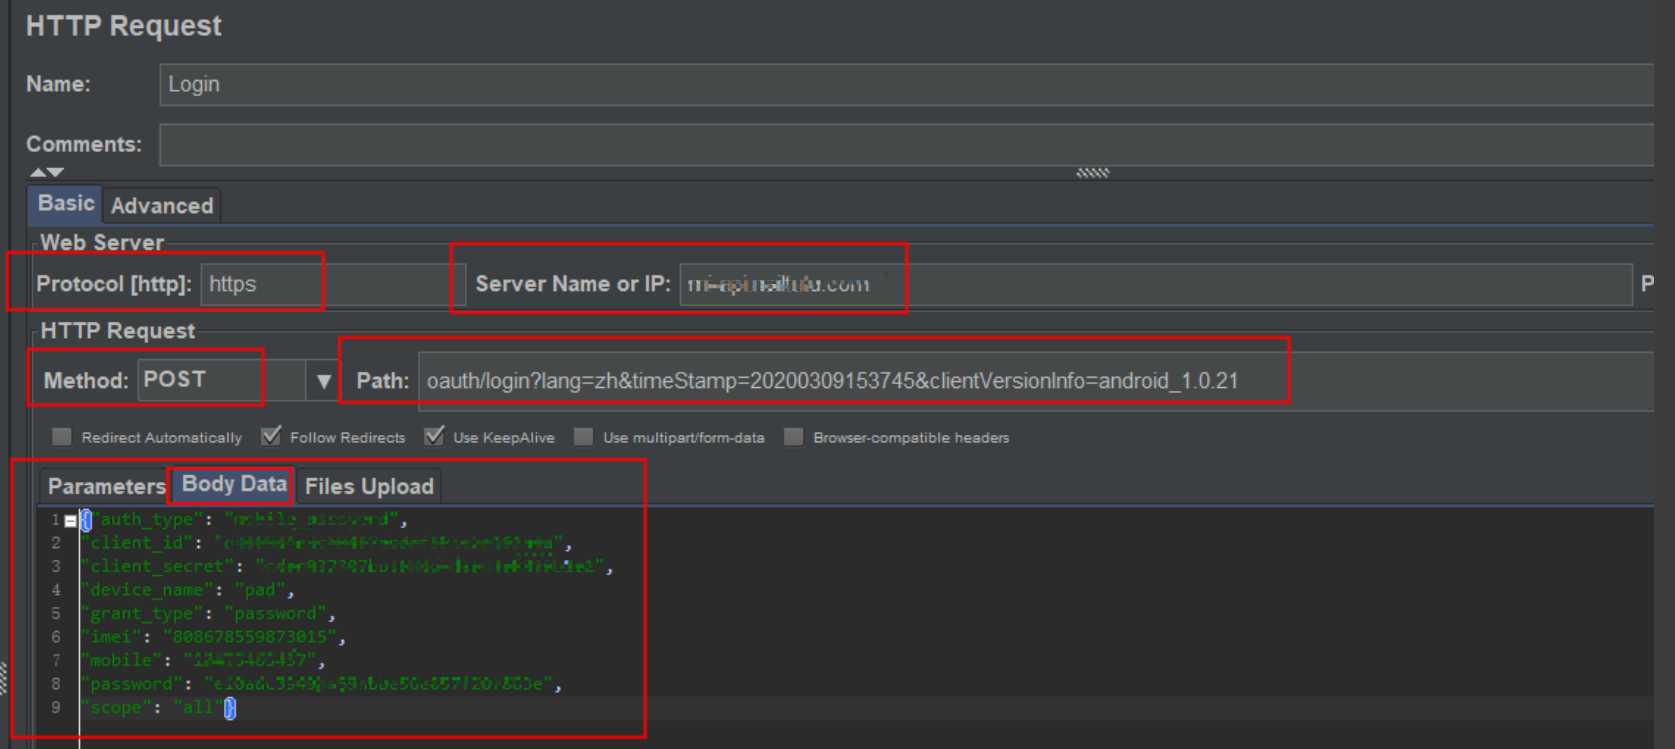This screenshot has width=1675, height=749.
Task: Click the Name field containing Login
Action: click(x=906, y=85)
